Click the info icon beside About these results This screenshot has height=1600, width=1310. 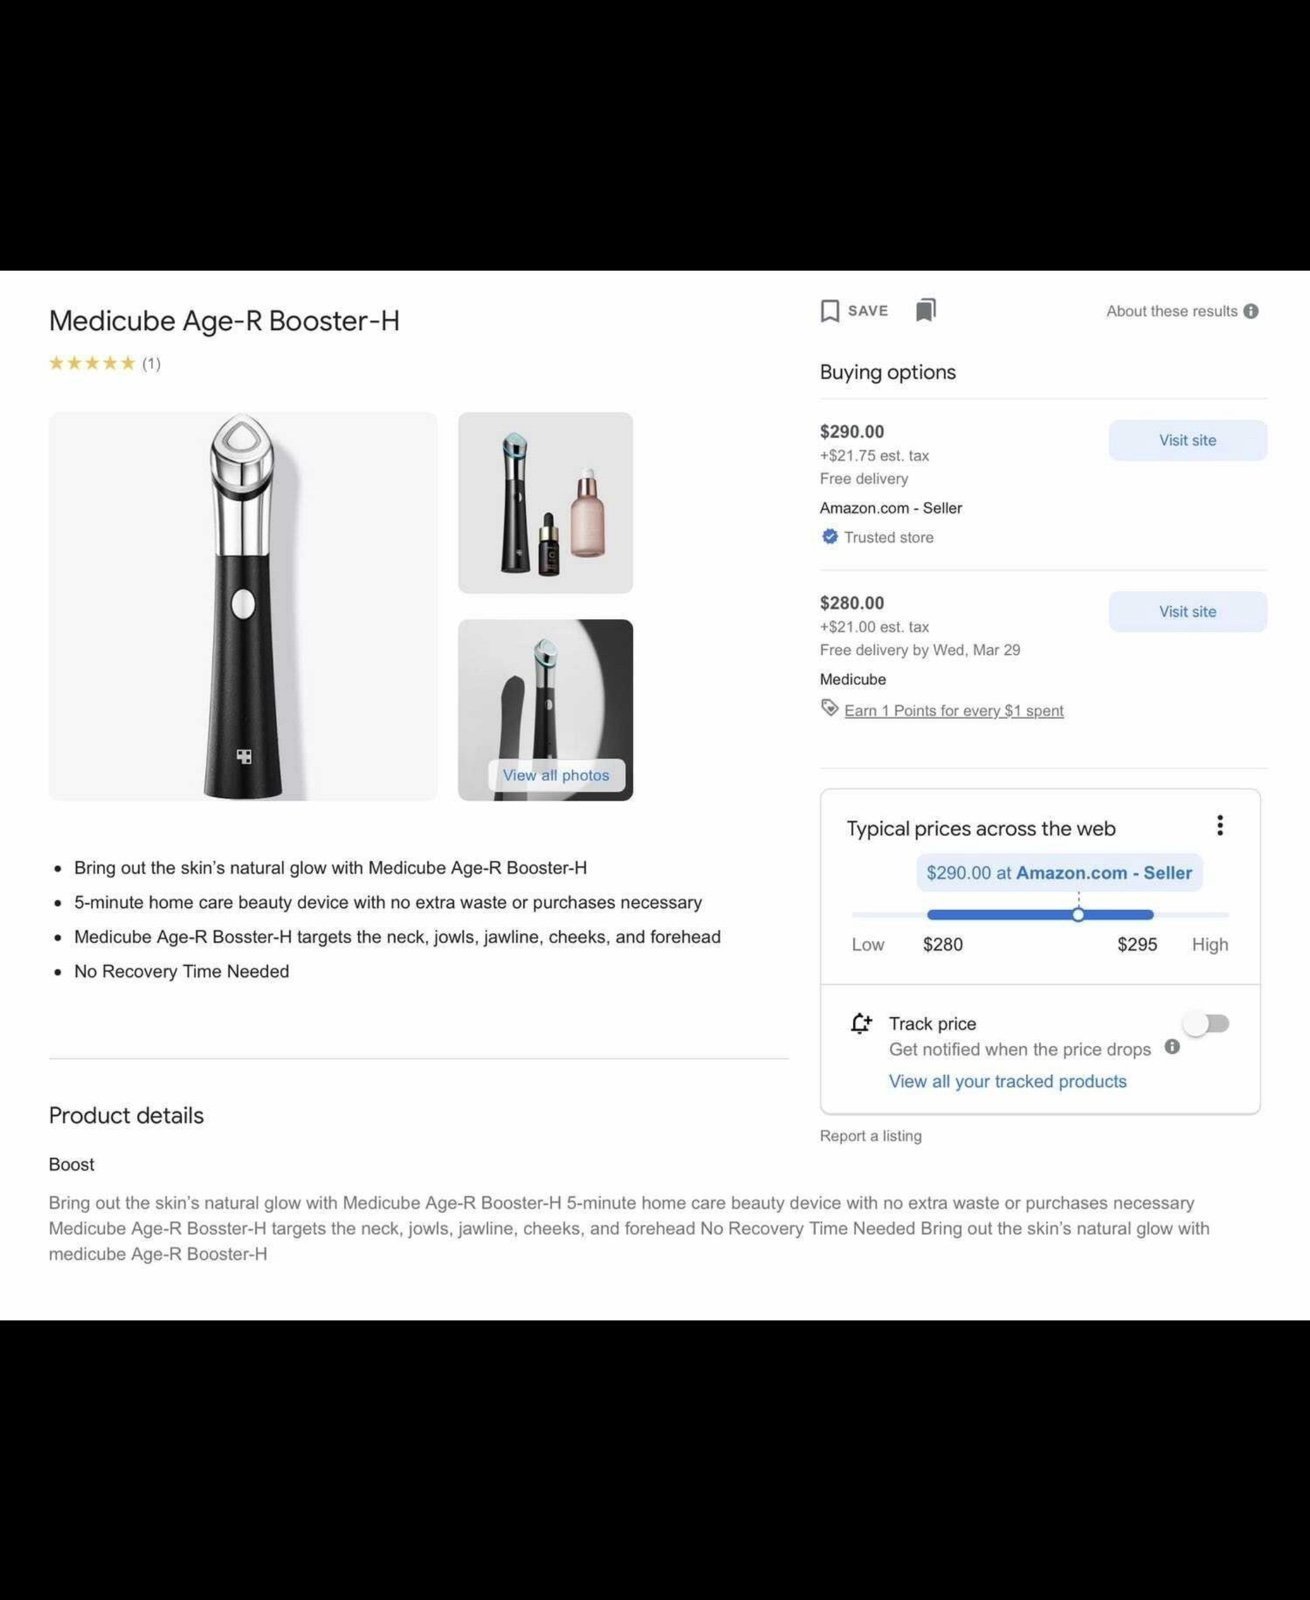pos(1251,311)
